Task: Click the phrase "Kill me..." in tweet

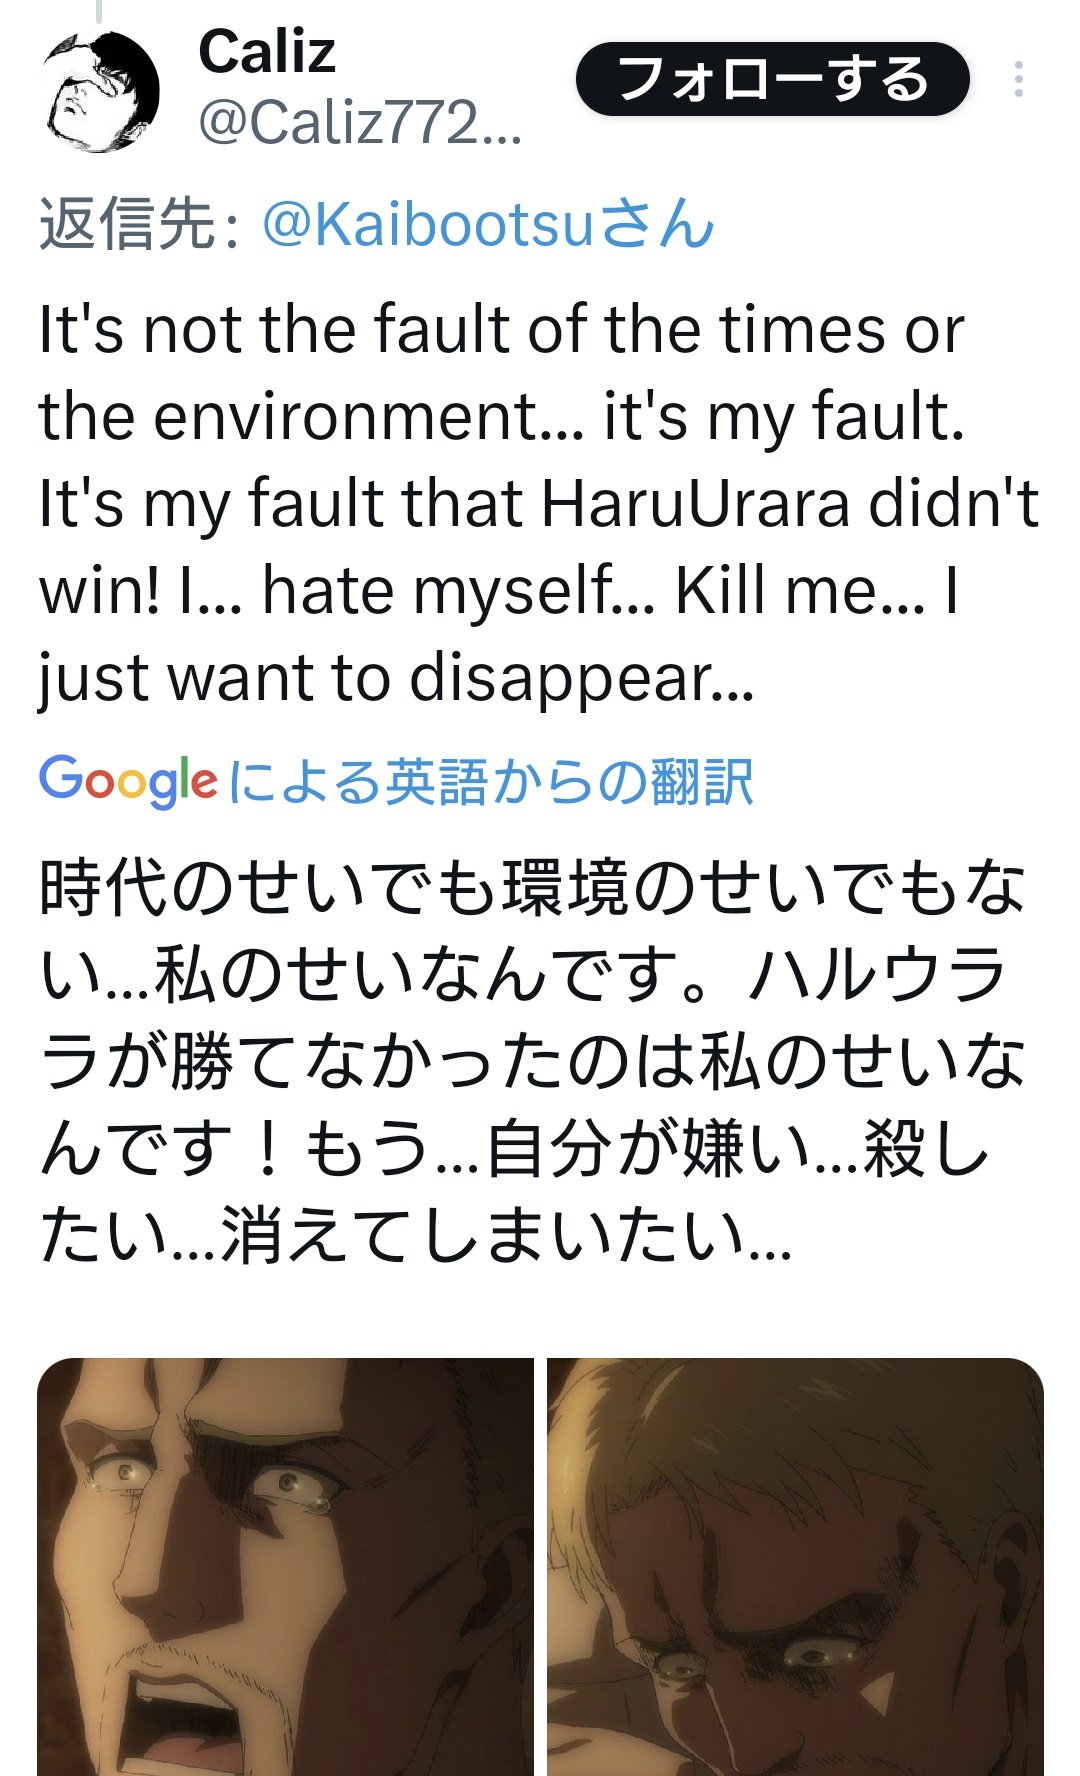Action: (x=800, y=591)
